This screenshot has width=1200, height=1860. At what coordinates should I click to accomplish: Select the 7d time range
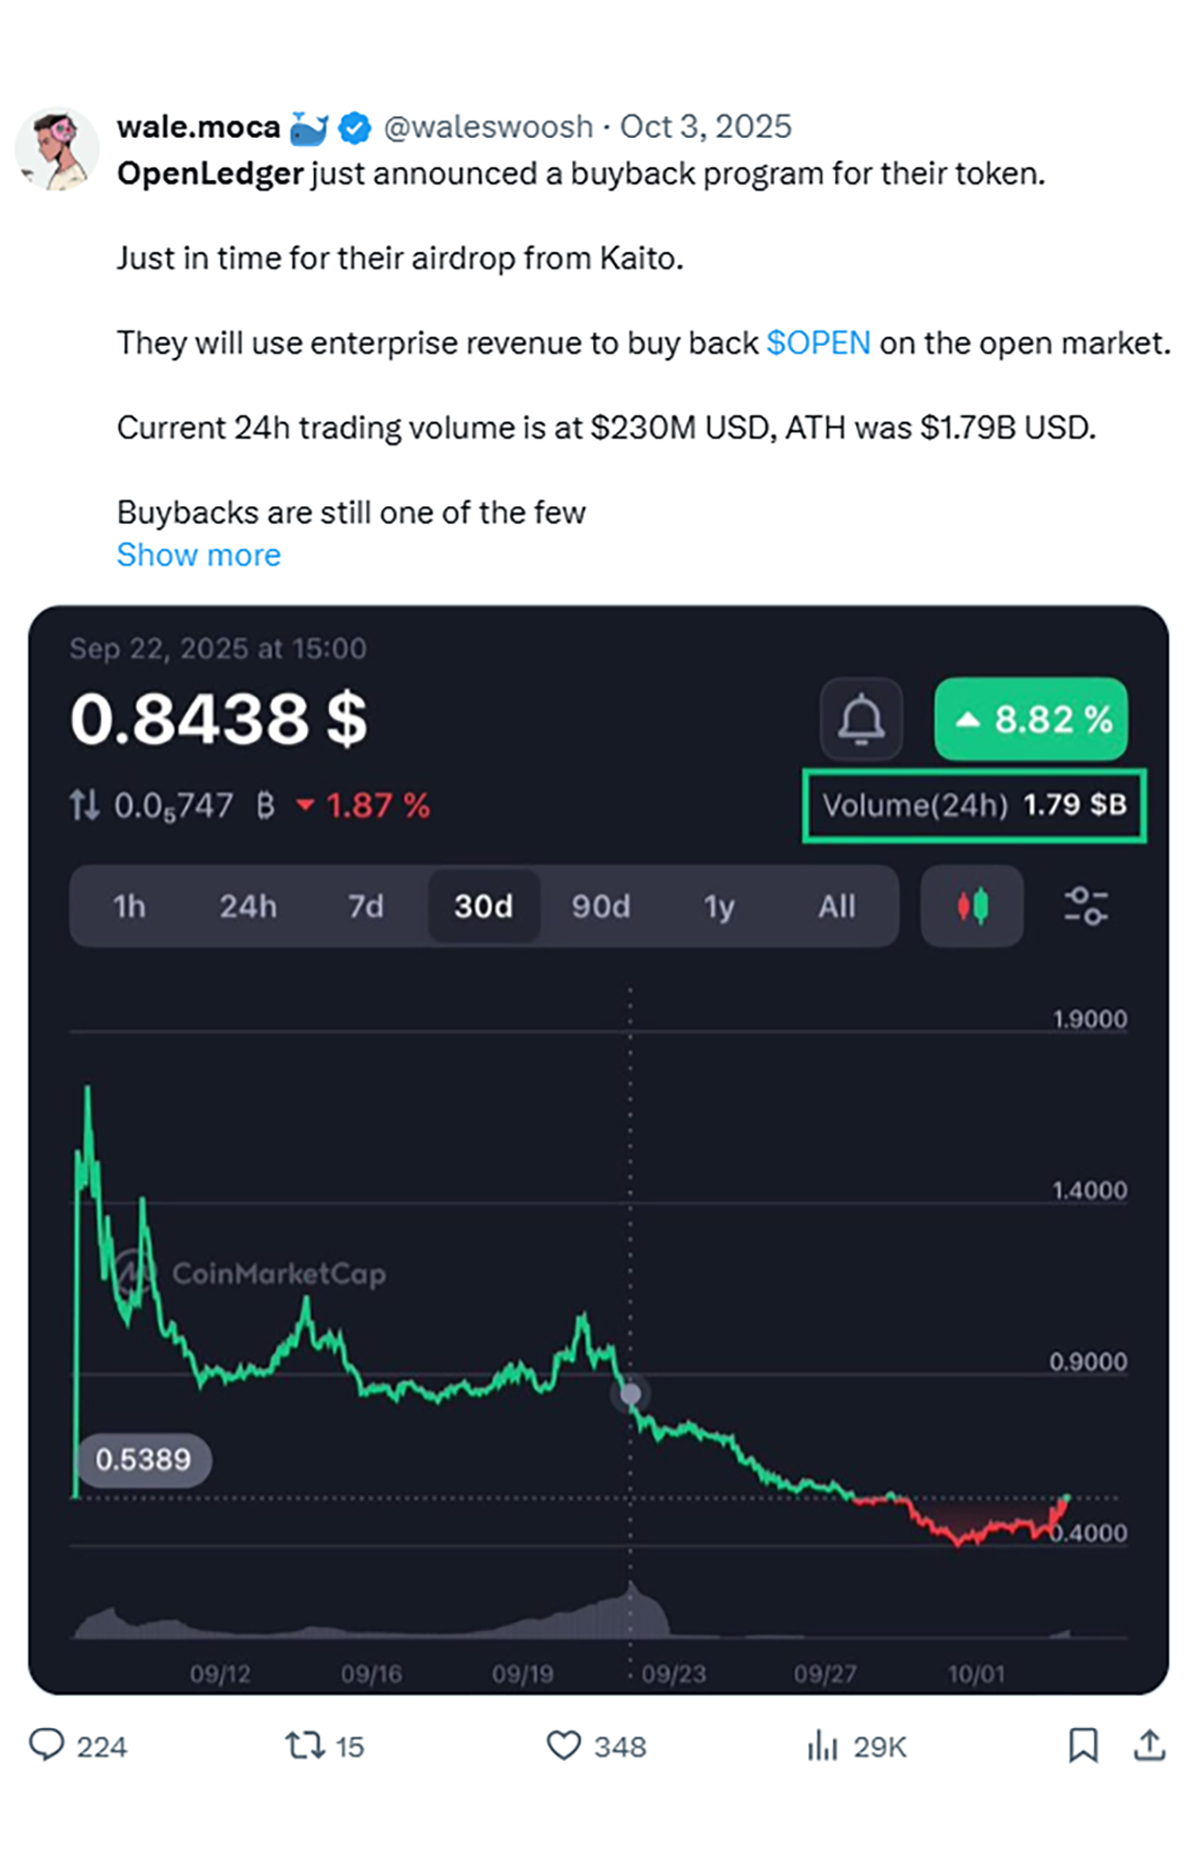[x=365, y=906]
